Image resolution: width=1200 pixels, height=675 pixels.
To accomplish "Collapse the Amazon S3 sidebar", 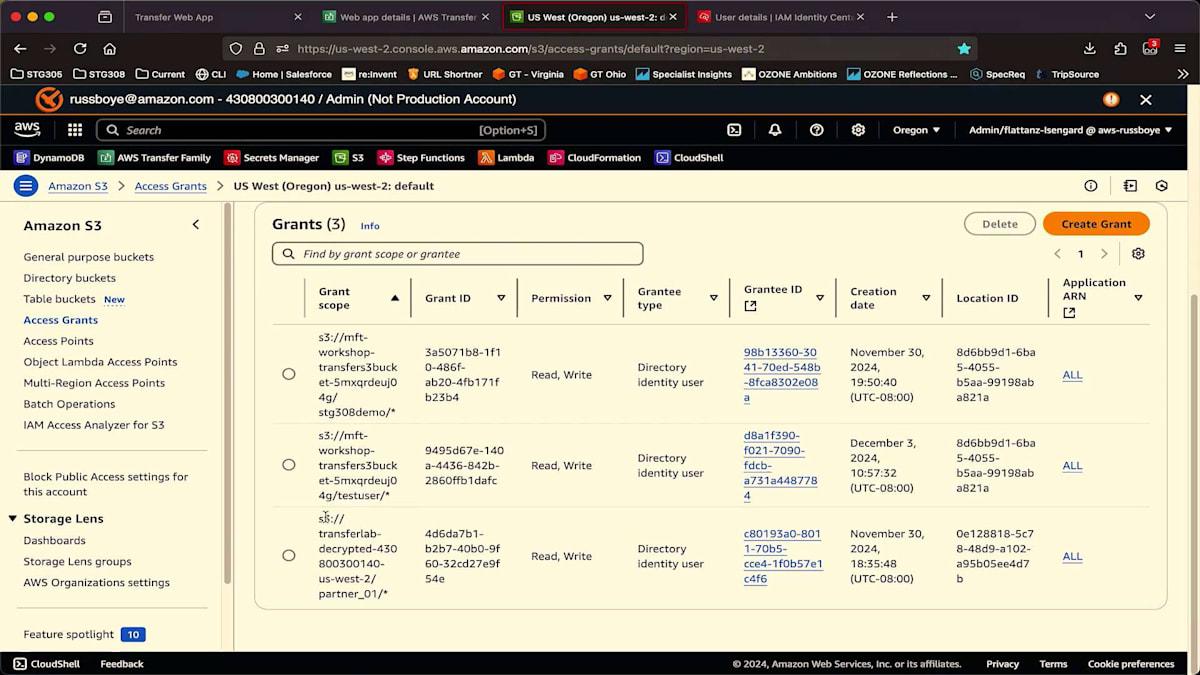I will coord(196,225).
